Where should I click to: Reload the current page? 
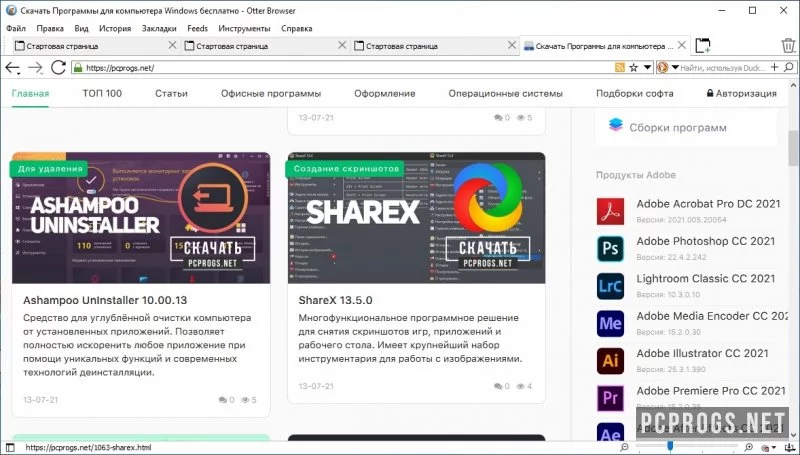[x=58, y=67]
